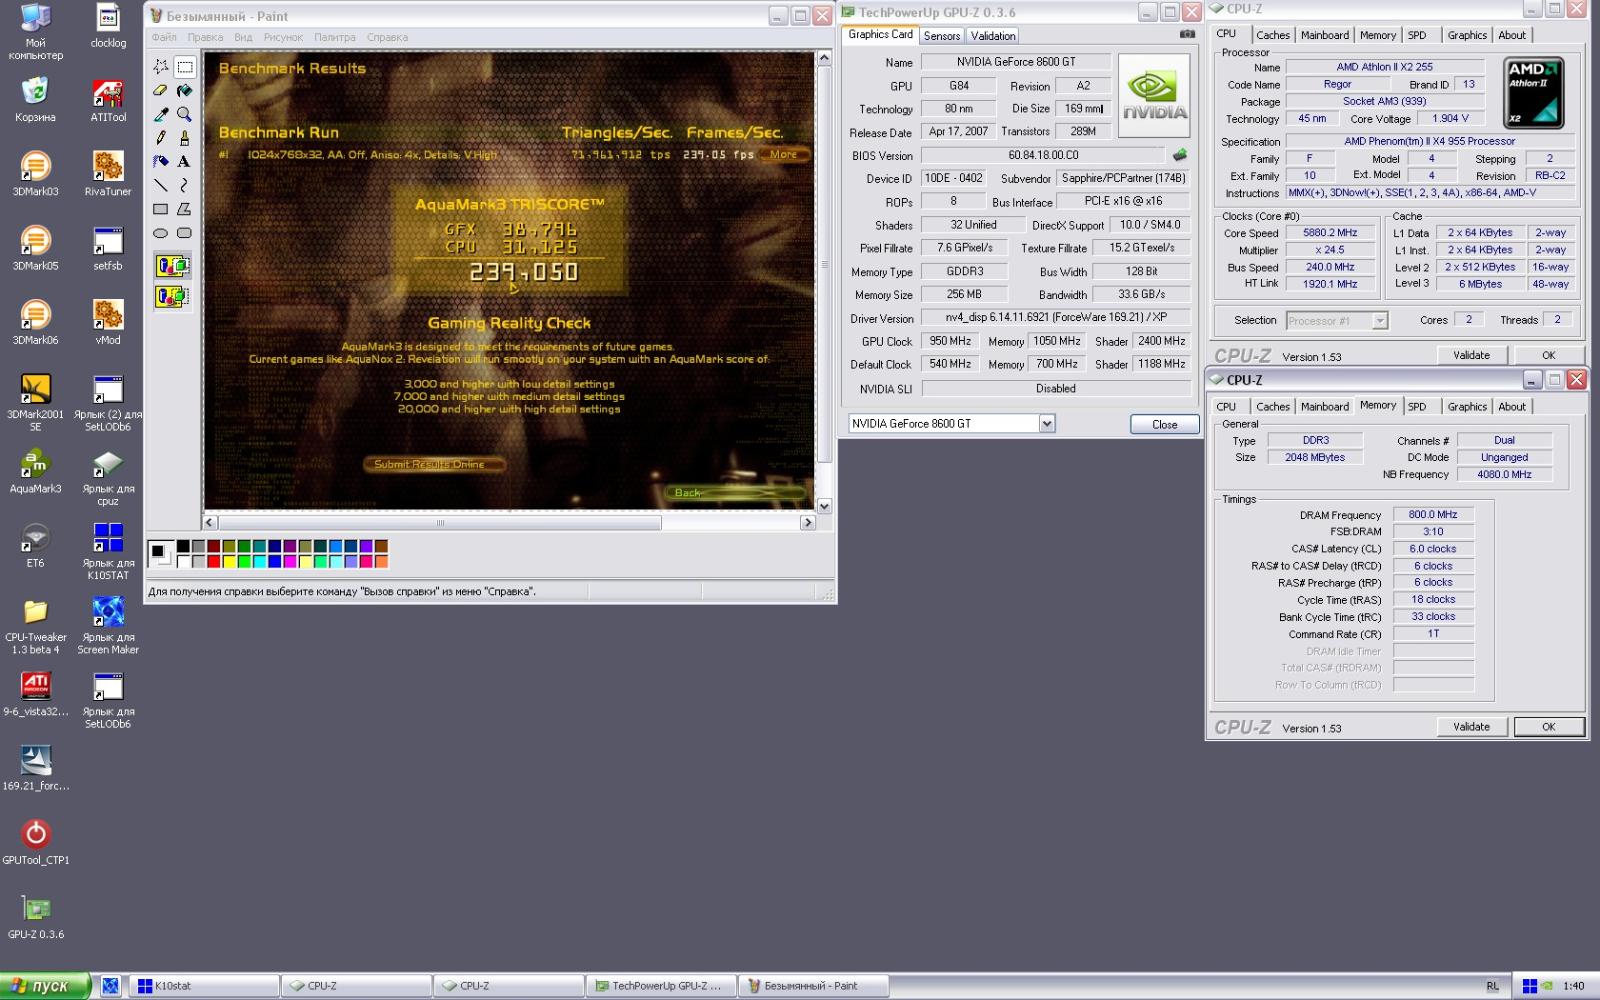Click OK in the lower CPU-Z Memory window
This screenshot has height=1000, width=1600.
pos(1548,727)
